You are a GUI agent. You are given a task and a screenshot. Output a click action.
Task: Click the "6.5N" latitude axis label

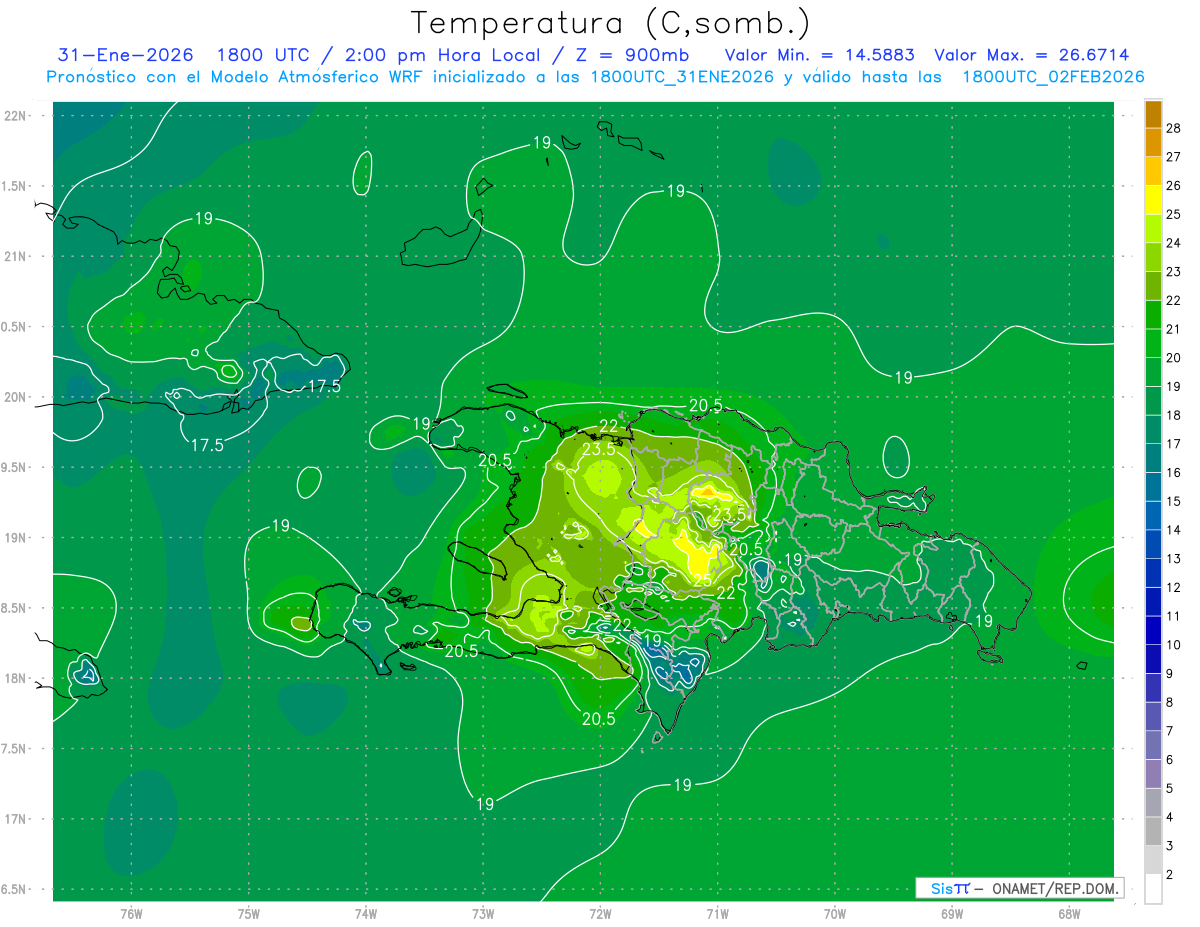(14, 889)
